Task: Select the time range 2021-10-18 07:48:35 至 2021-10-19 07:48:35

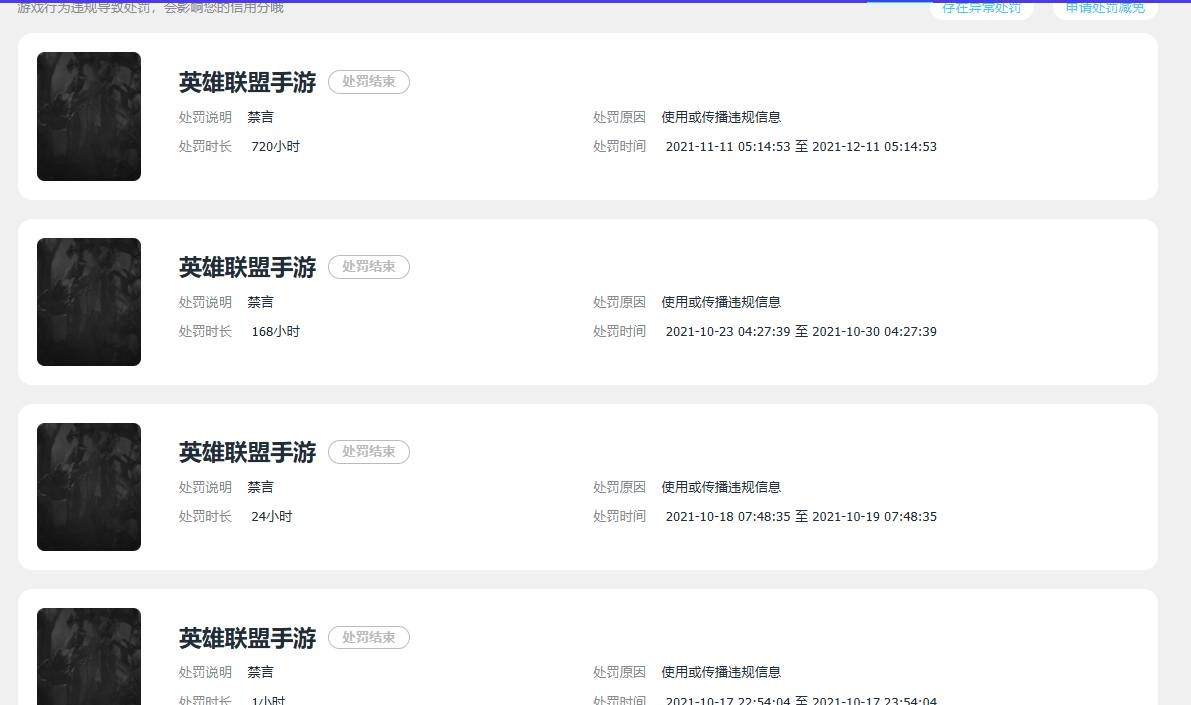Action: tap(801, 517)
